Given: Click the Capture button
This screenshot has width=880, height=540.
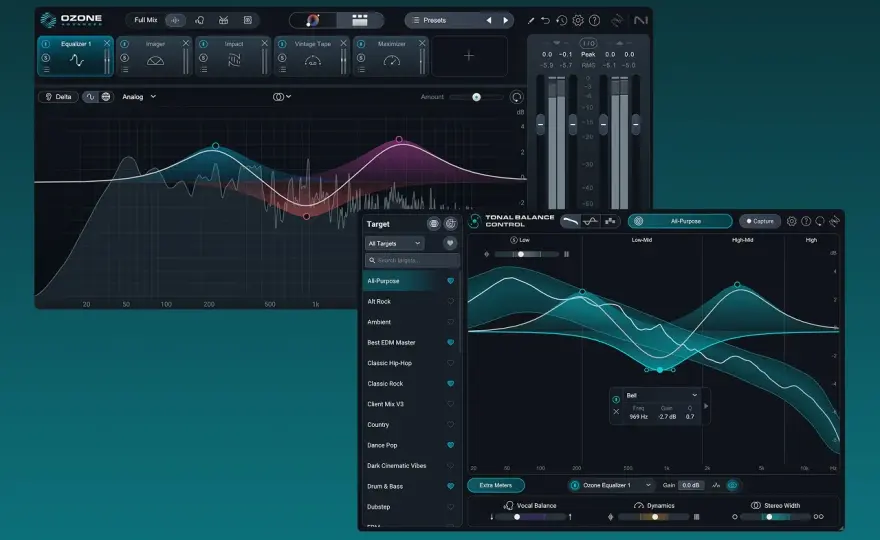Looking at the screenshot, I should [x=760, y=221].
